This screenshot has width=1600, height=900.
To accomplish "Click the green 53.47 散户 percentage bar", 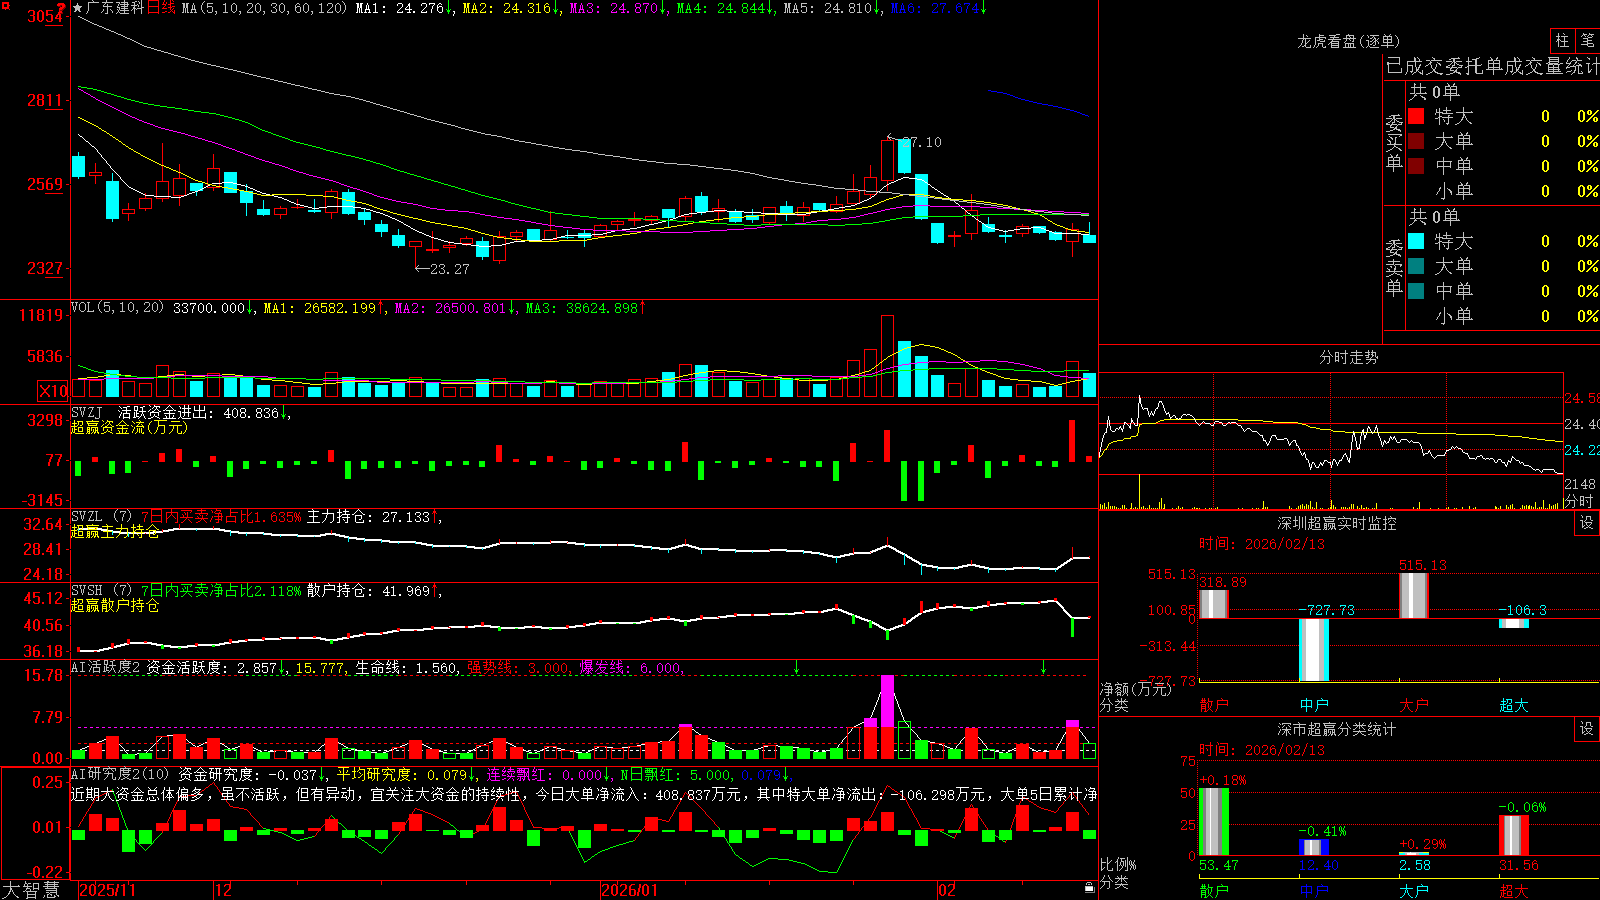I will point(1214,822).
